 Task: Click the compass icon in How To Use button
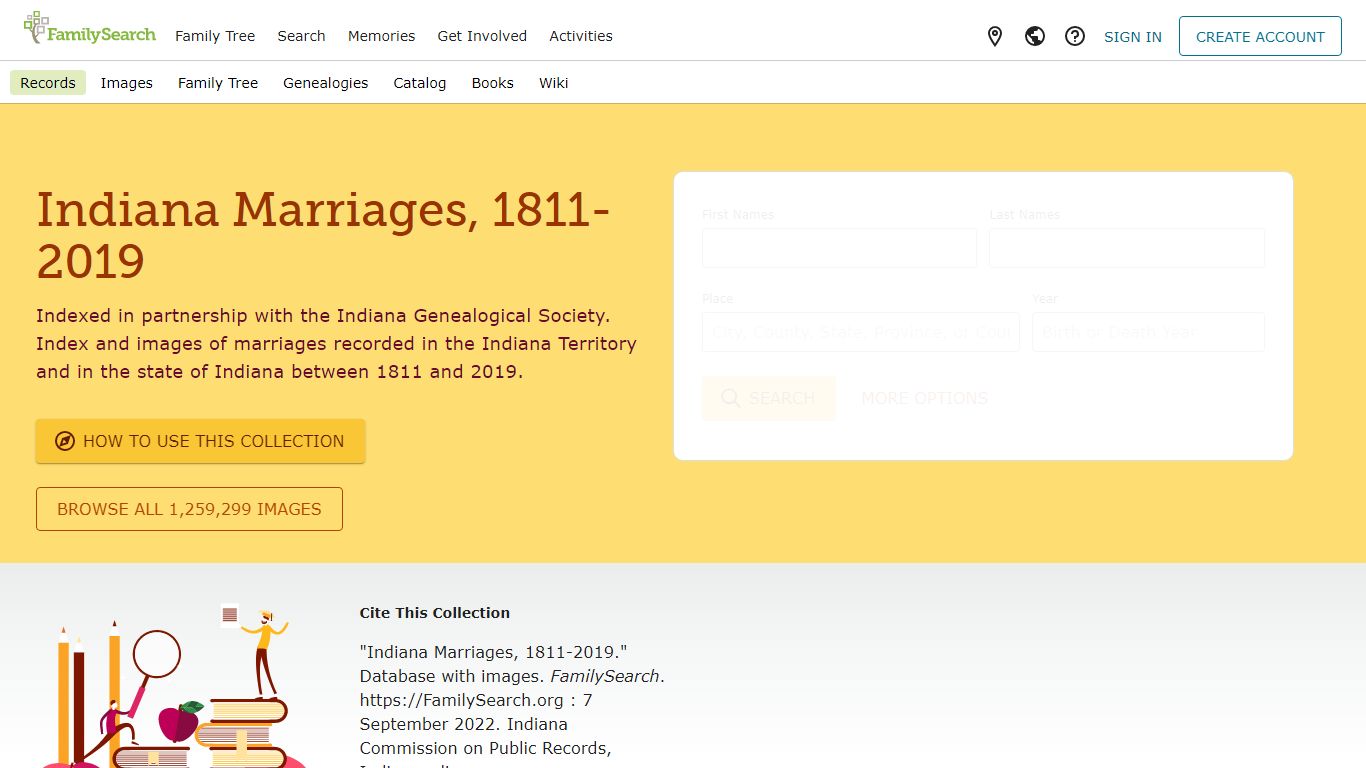(x=65, y=441)
